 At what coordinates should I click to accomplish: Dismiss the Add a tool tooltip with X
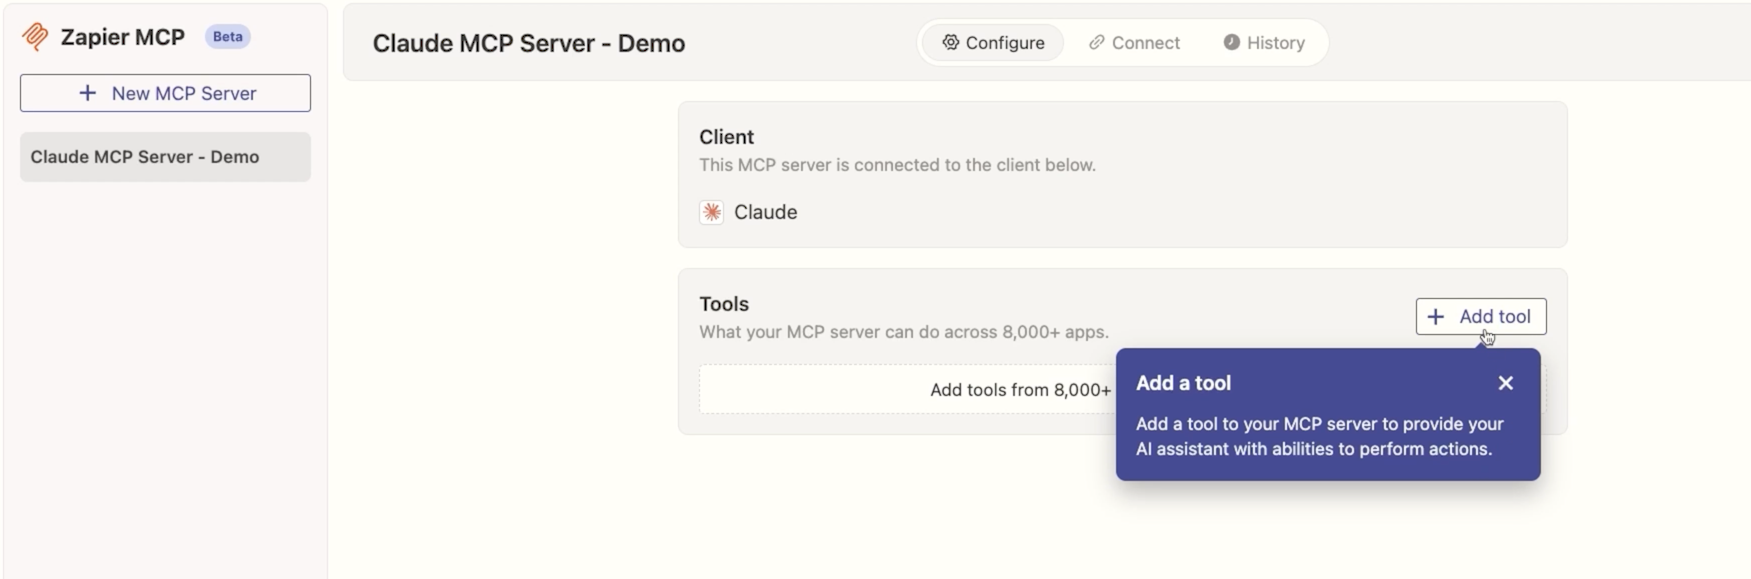click(1506, 383)
